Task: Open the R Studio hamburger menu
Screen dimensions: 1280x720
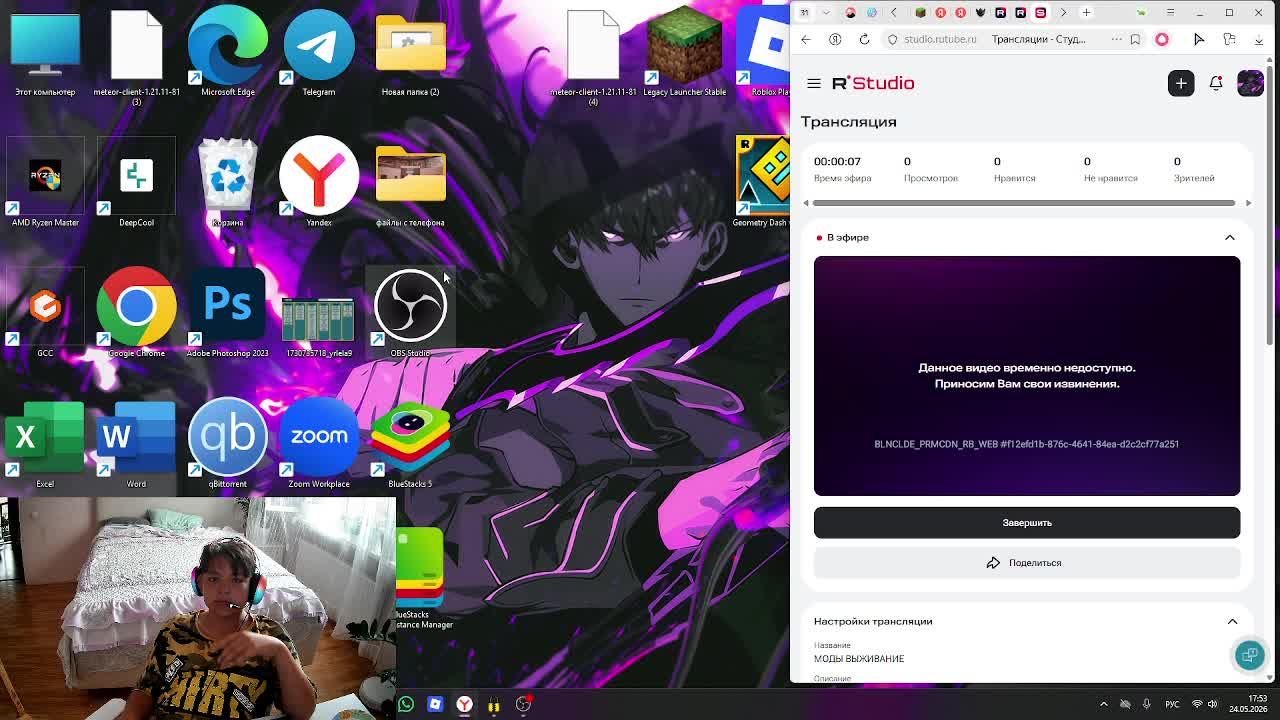Action: pos(814,83)
